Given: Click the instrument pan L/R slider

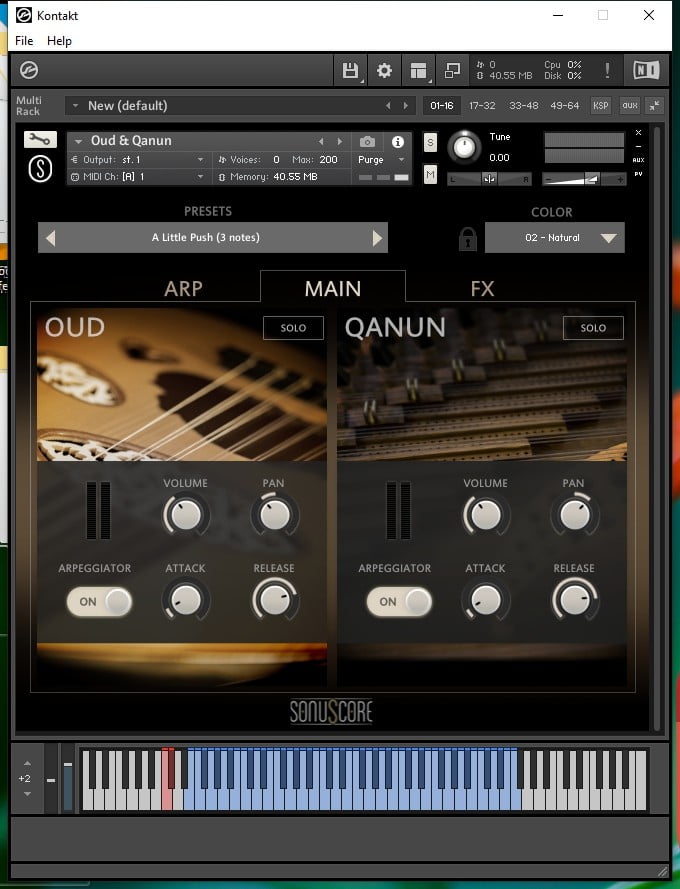Looking at the screenshot, I should coord(489,179).
